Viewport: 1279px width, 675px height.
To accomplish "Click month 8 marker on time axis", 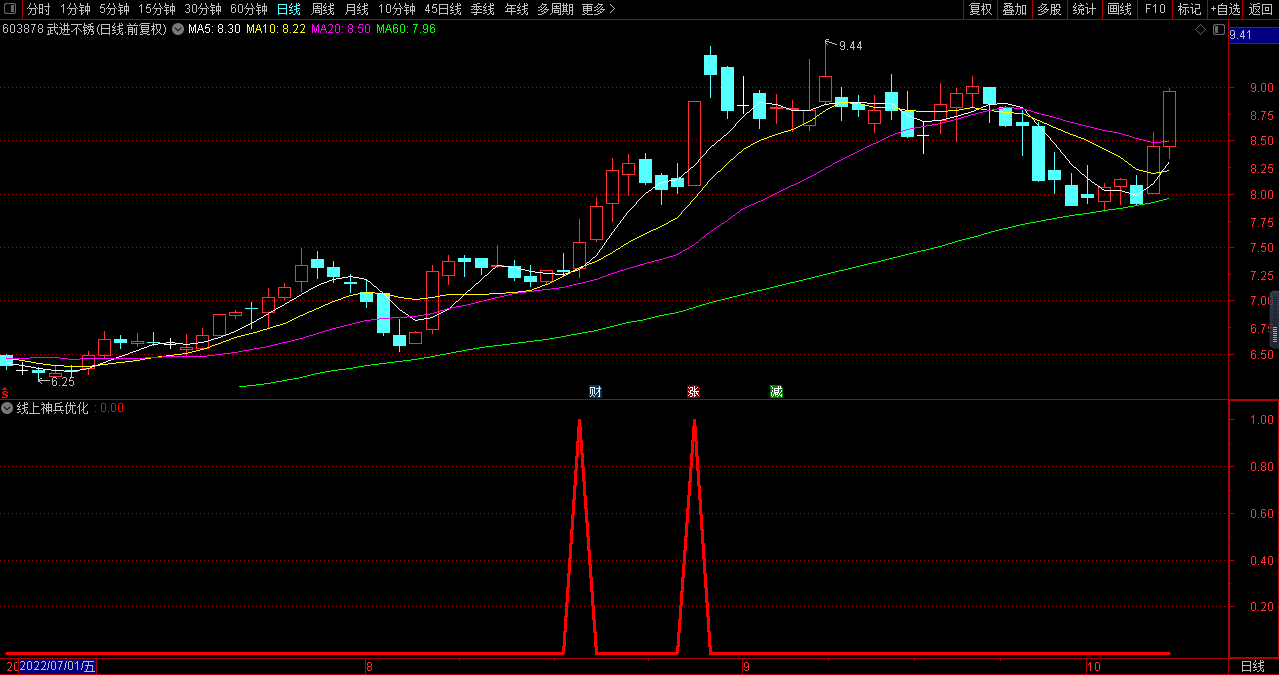I will click(369, 666).
